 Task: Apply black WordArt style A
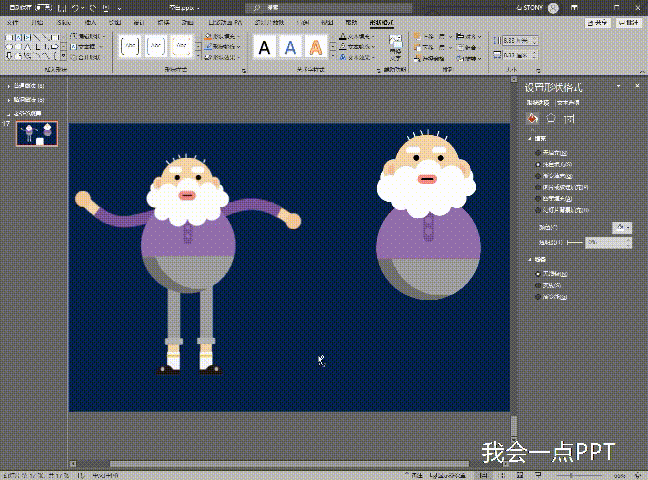264,48
